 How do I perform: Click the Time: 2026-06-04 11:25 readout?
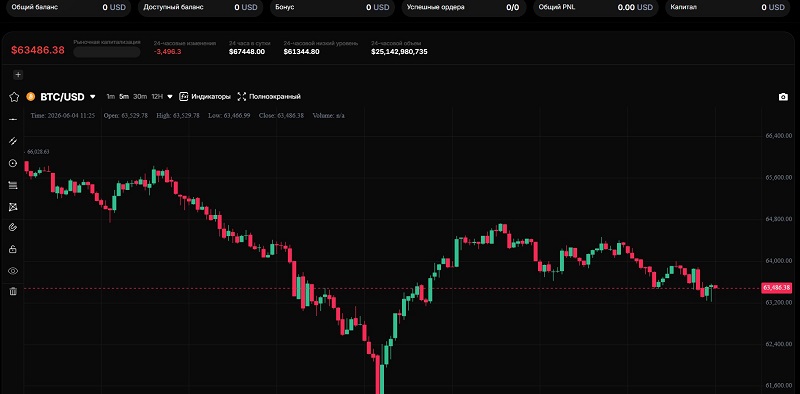[63, 116]
